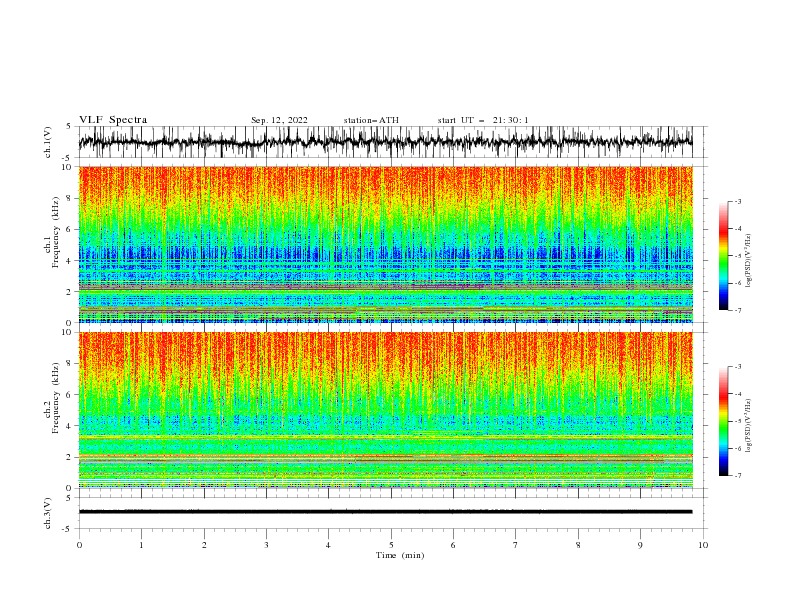The height and width of the screenshot is (612, 792).
Task: Click the ch.1 waveform trace
Action: pyautogui.click(x=385, y=142)
